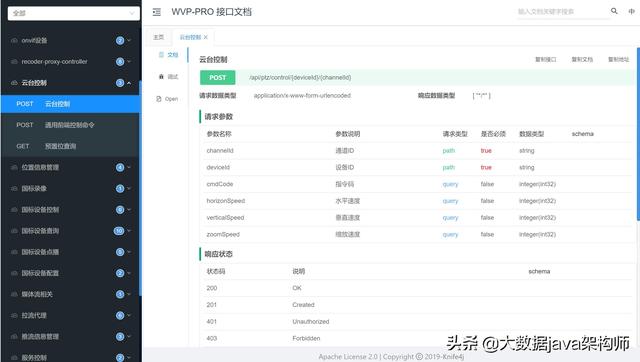Viewport: 640px width, 362px height.
Task: Open the 国标设备配置 group label
Action: 40,273
